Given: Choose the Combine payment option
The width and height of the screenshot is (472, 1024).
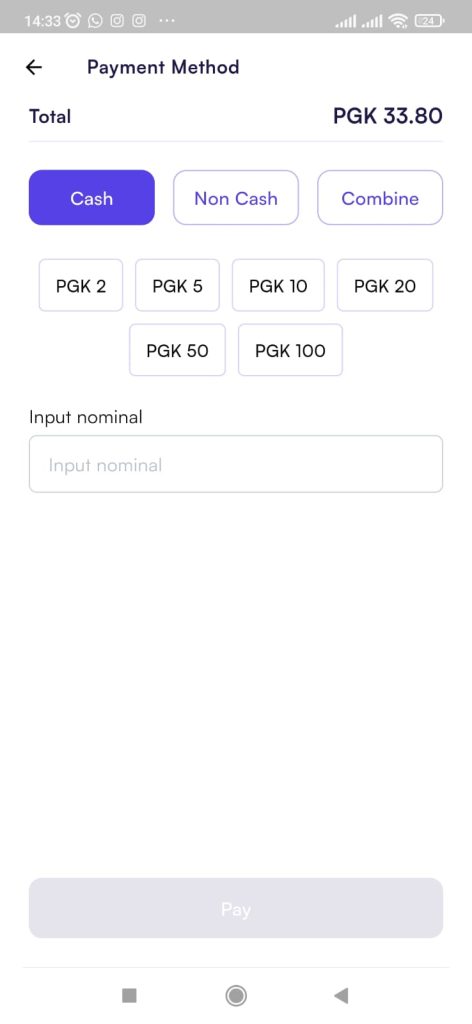Looking at the screenshot, I should [380, 198].
